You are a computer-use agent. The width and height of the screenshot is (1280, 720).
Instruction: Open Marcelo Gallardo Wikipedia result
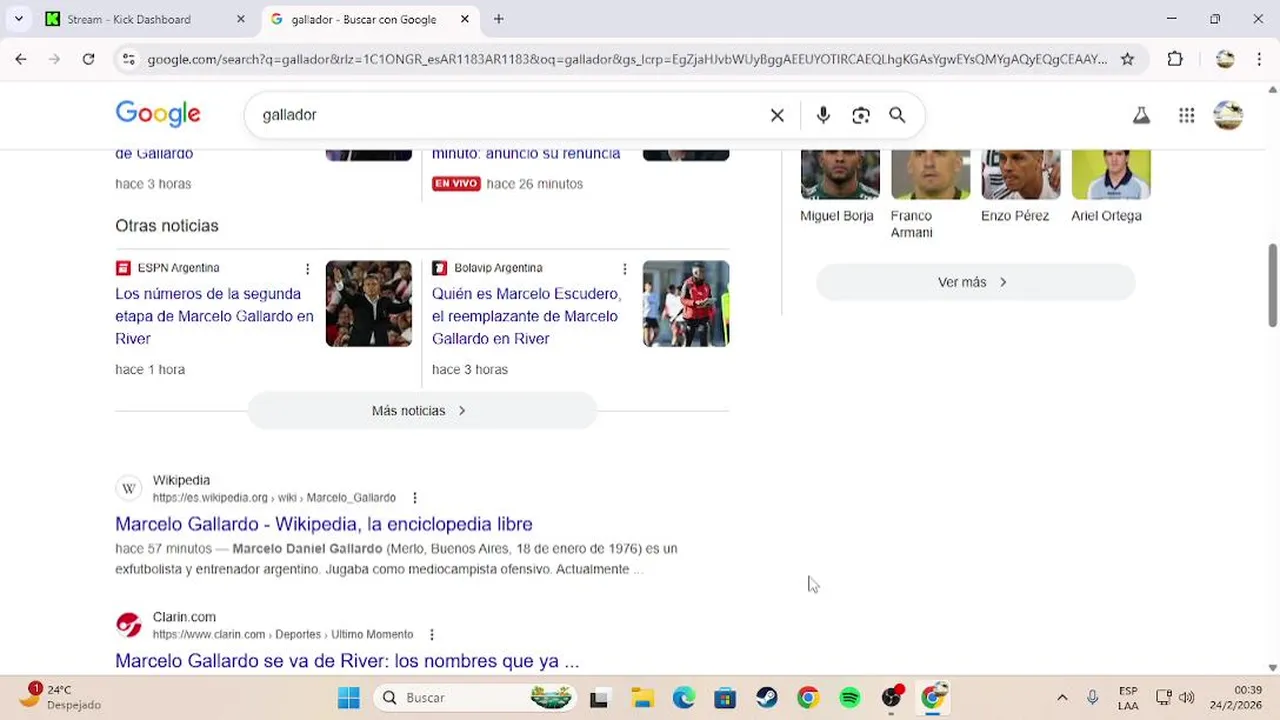324,524
